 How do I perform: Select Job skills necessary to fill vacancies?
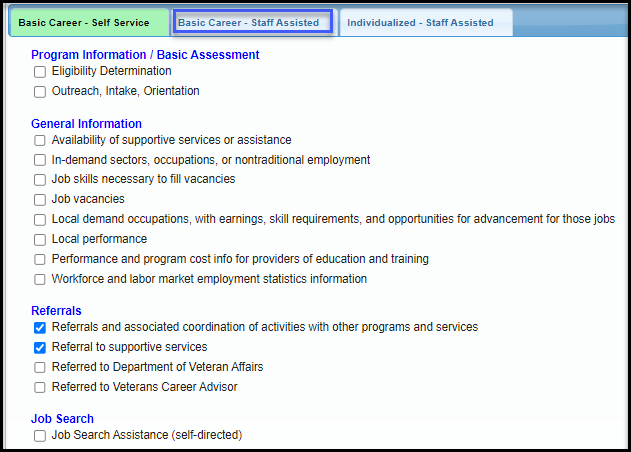[x=40, y=180]
